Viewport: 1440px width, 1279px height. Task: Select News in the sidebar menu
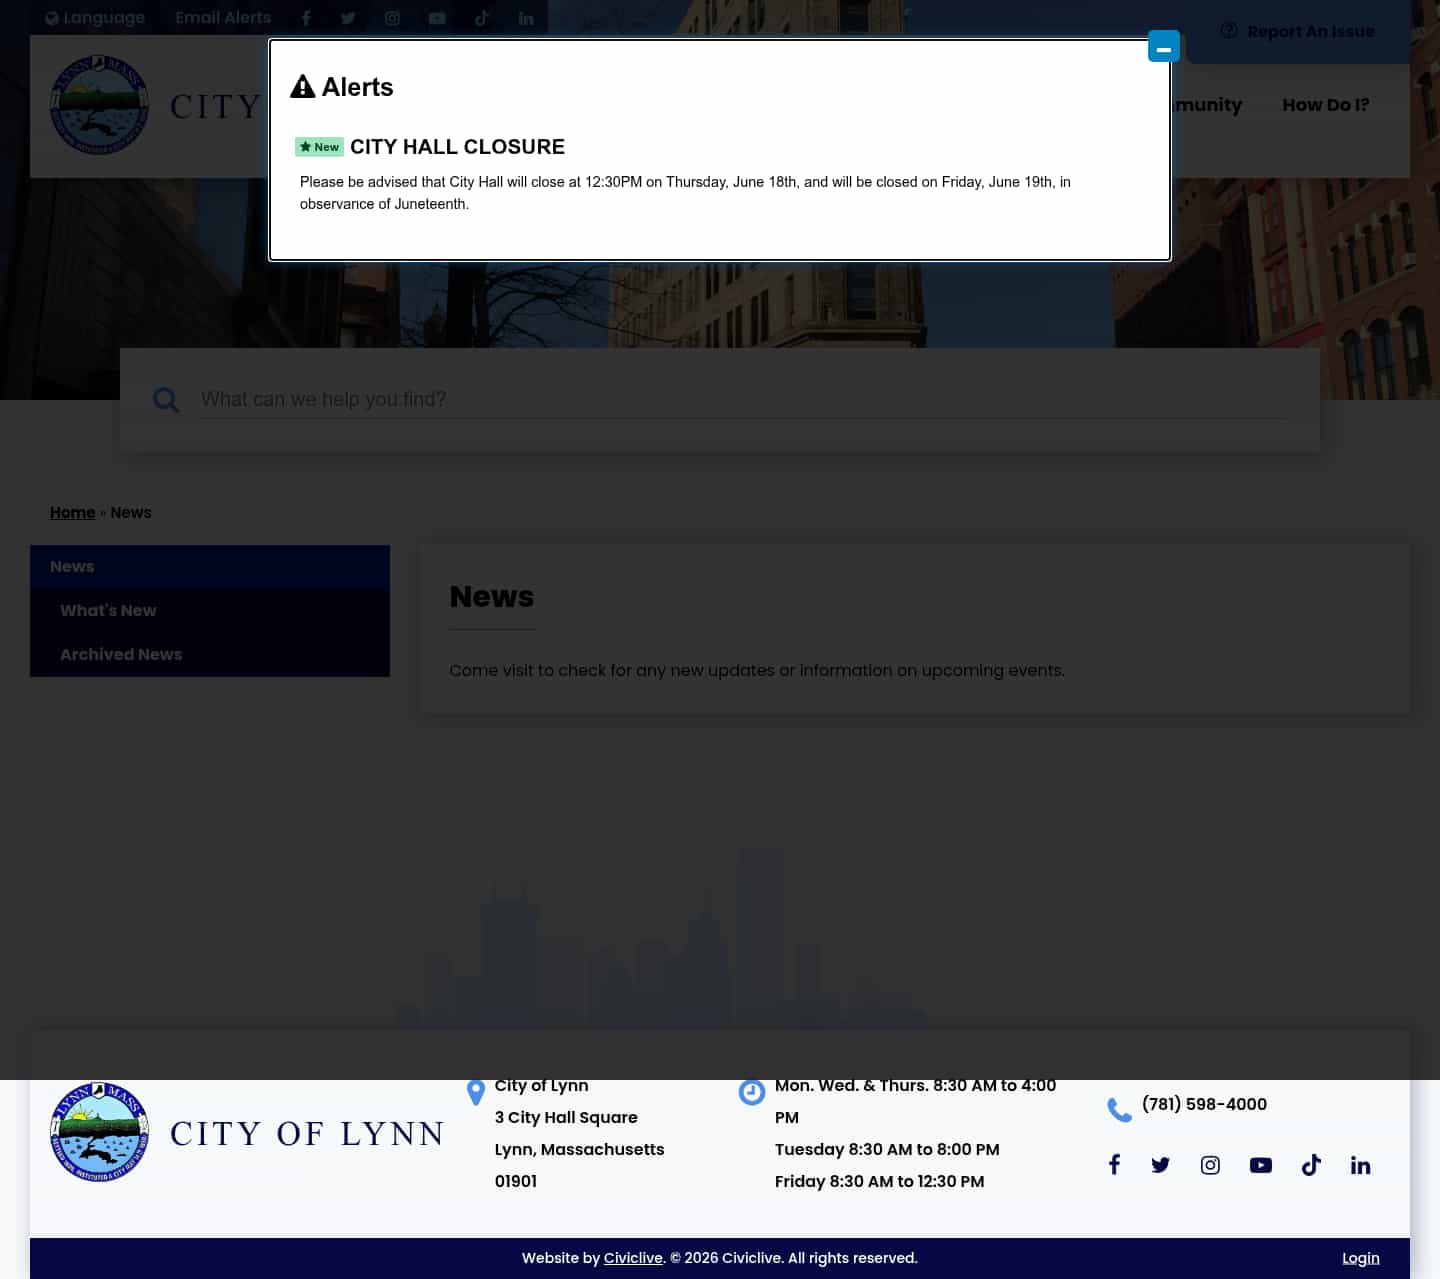pyautogui.click(x=210, y=567)
